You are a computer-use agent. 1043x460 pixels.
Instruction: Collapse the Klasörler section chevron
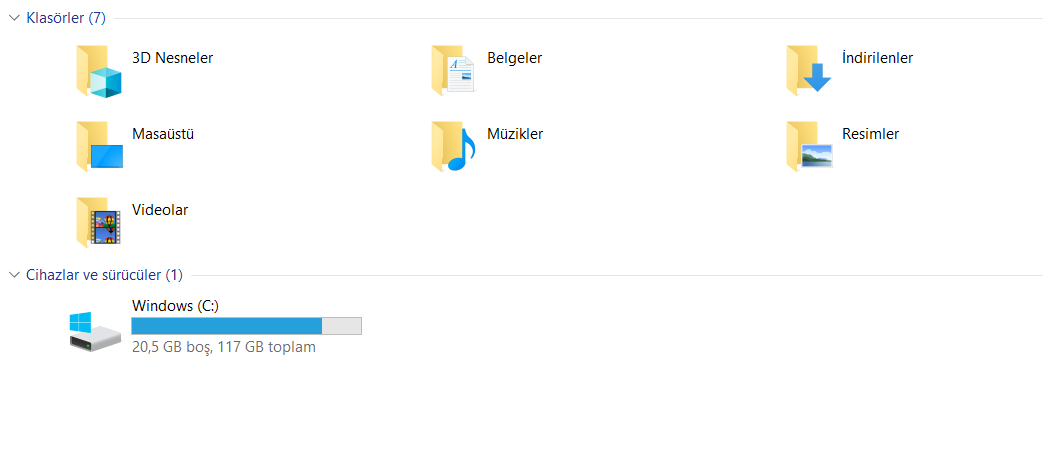tap(15, 18)
